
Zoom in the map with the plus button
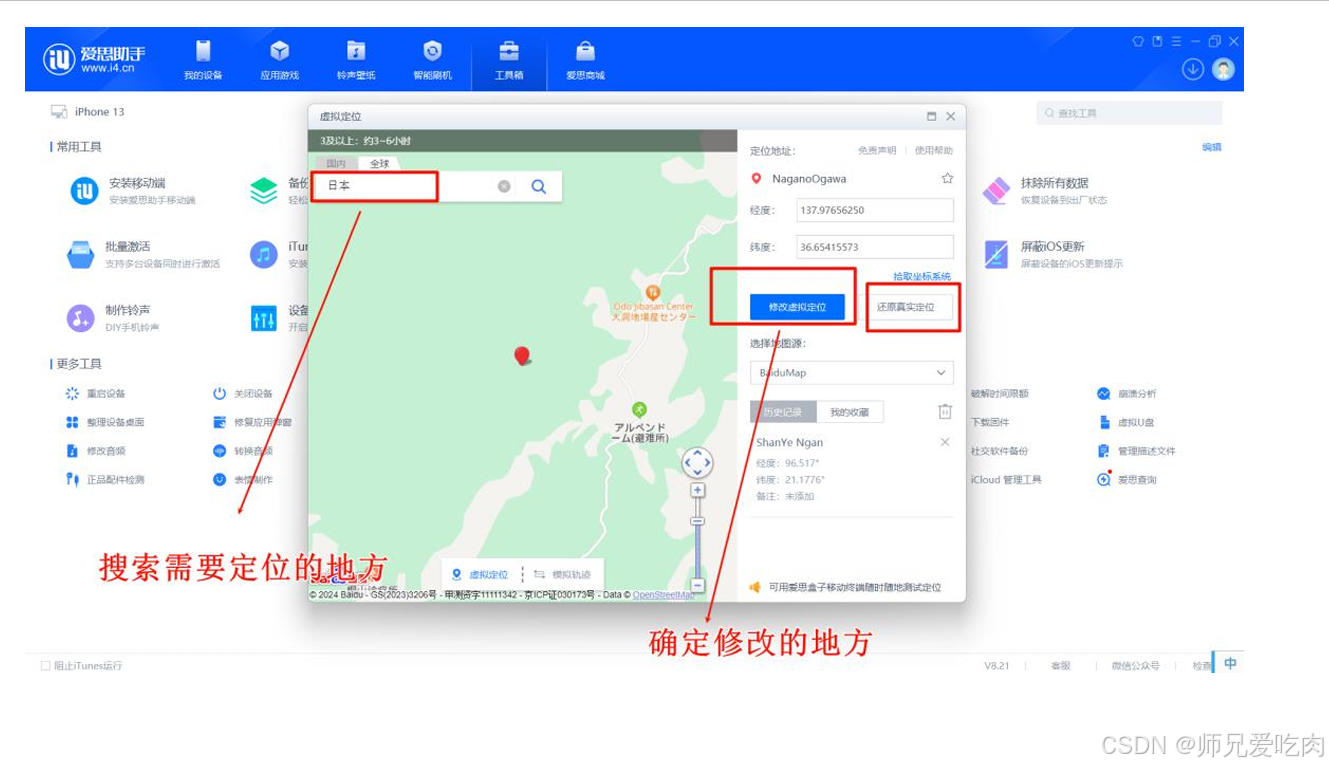tap(697, 490)
